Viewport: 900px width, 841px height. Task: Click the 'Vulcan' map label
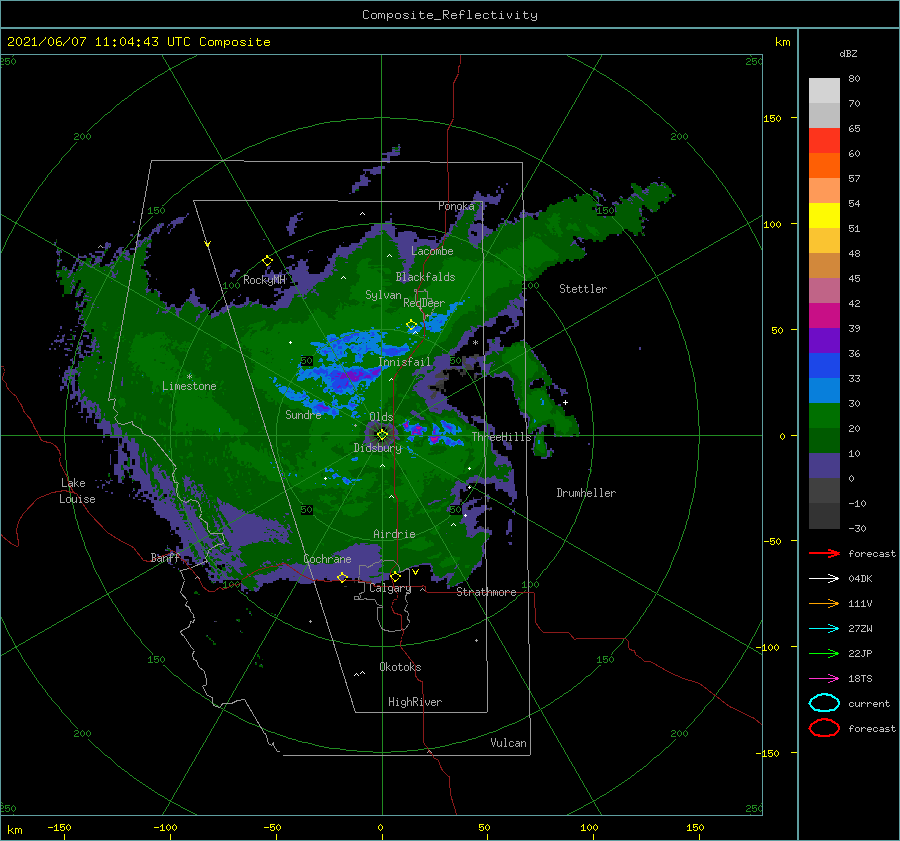(509, 743)
